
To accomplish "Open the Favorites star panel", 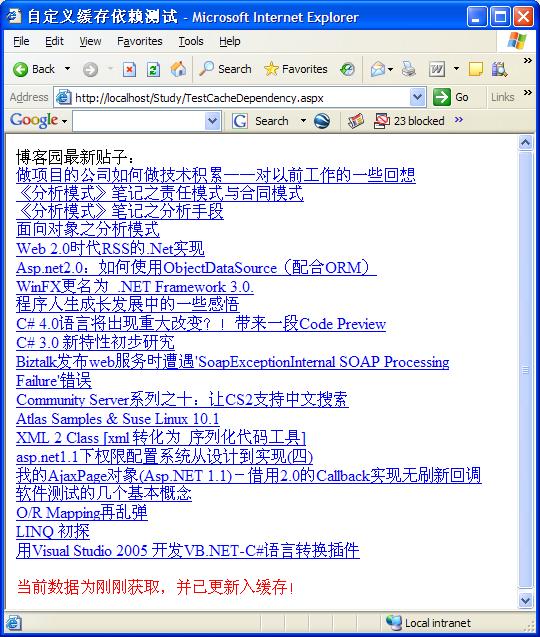I will (x=295, y=69).
